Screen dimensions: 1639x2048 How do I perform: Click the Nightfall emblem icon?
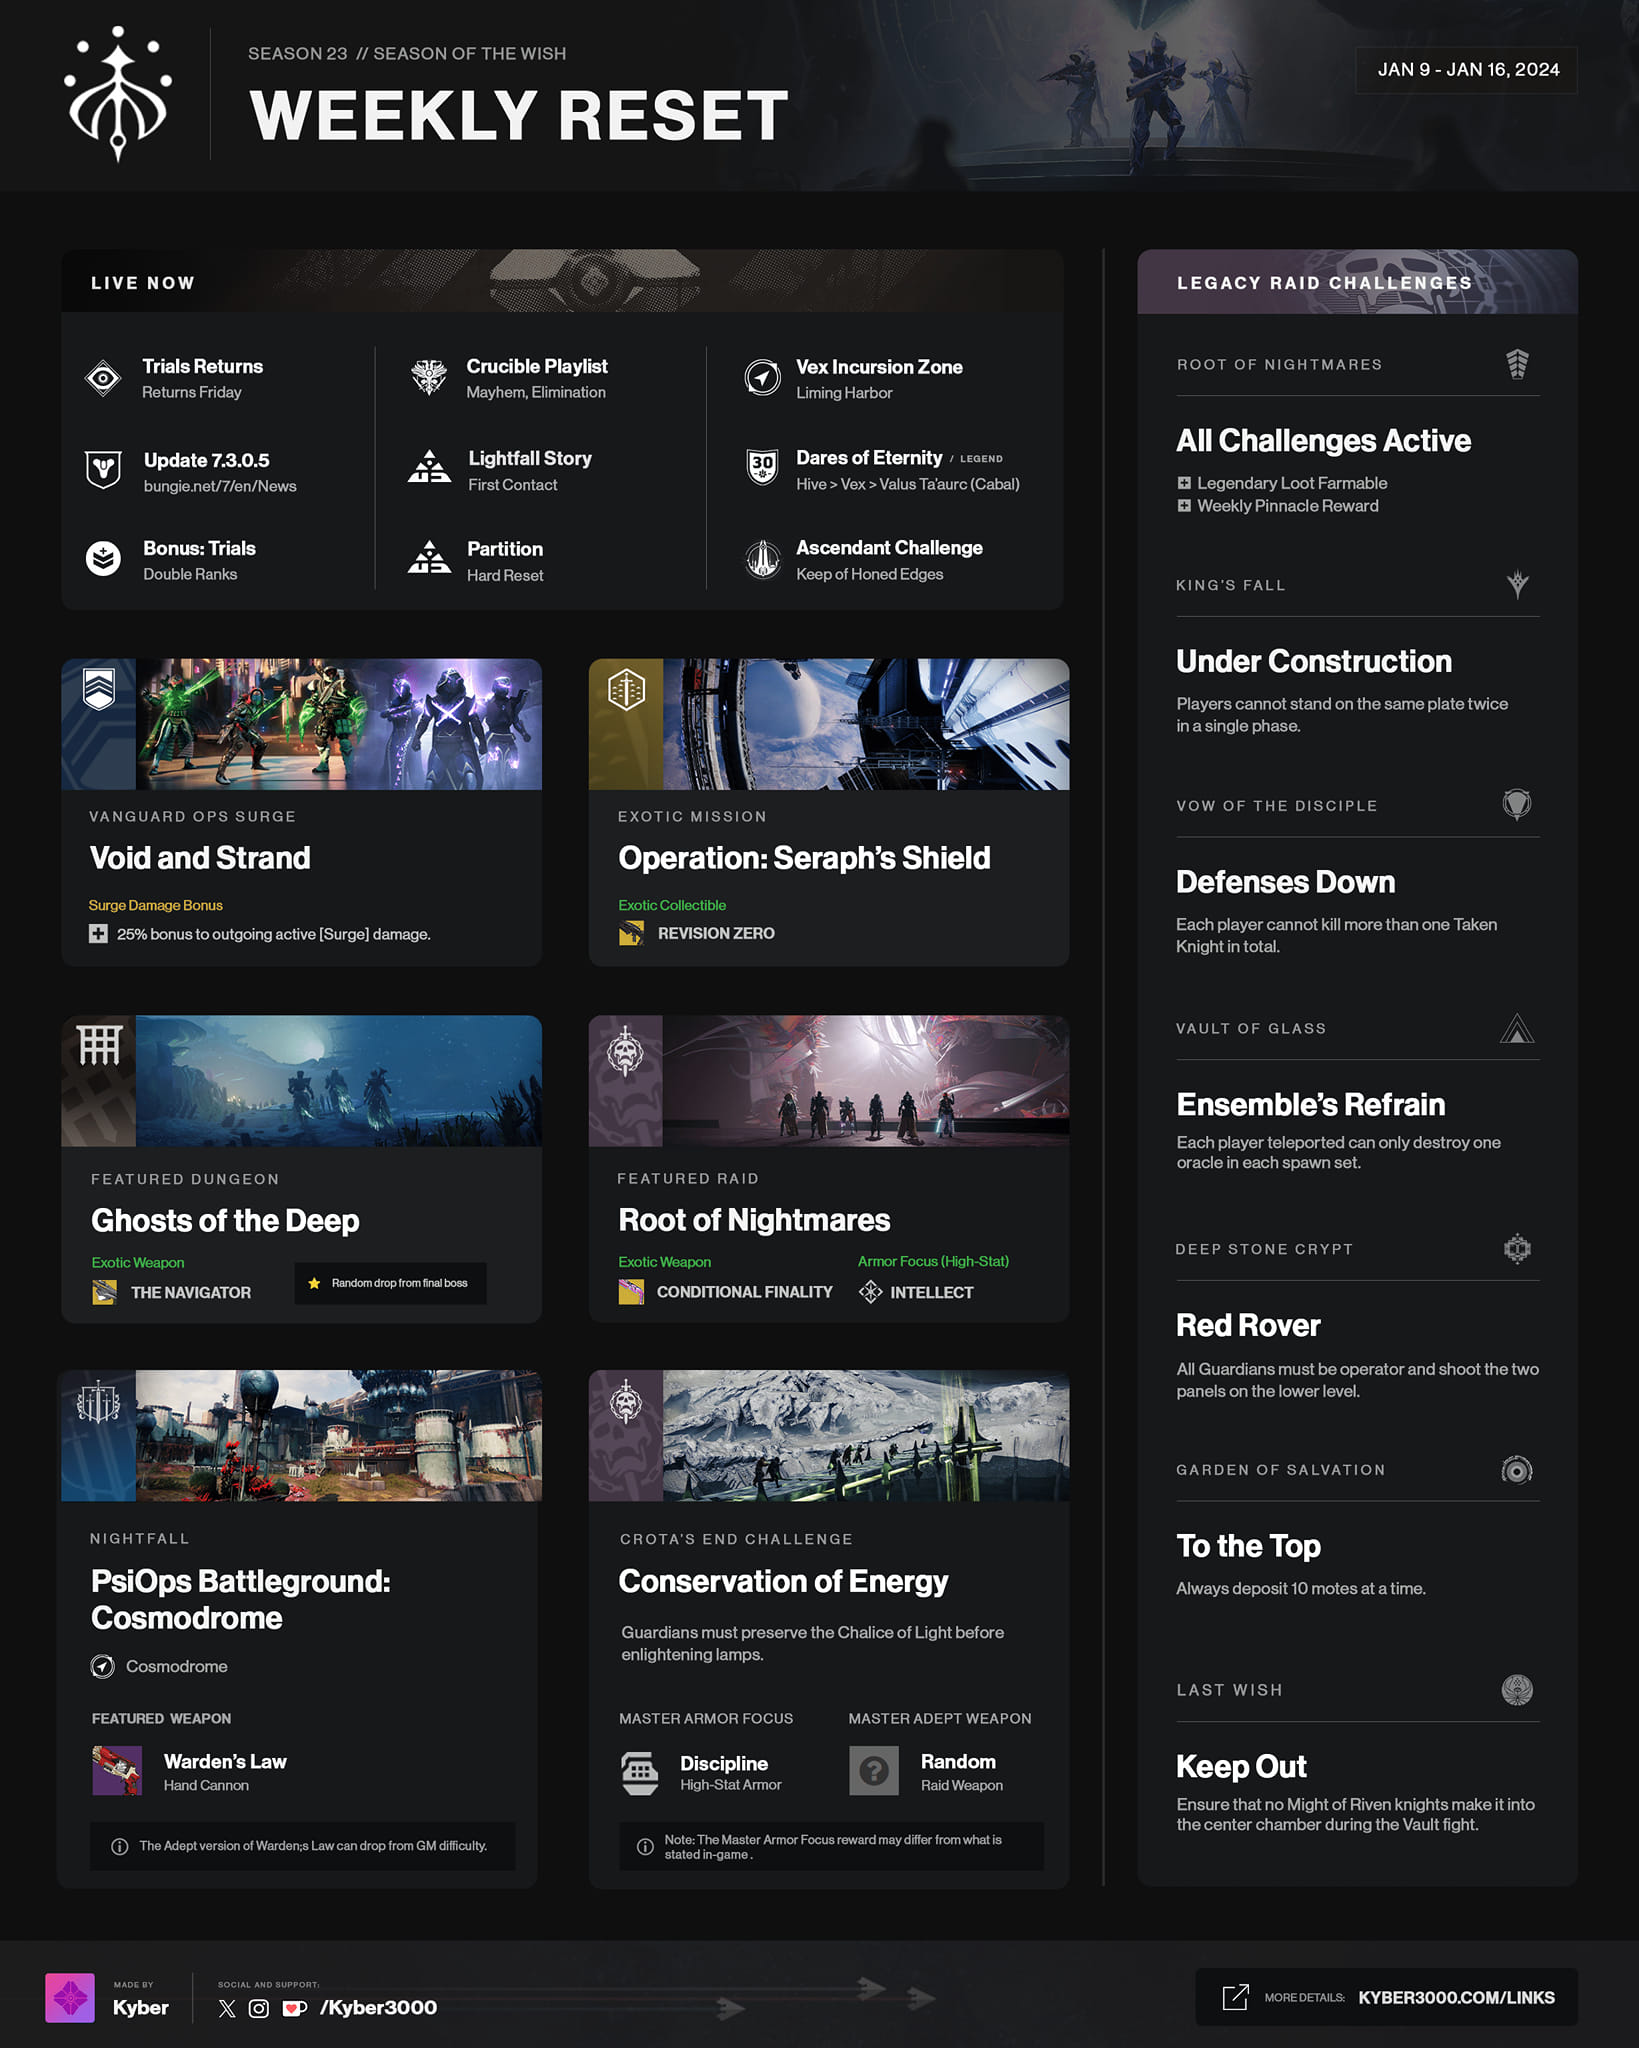tap(99, 1402)
